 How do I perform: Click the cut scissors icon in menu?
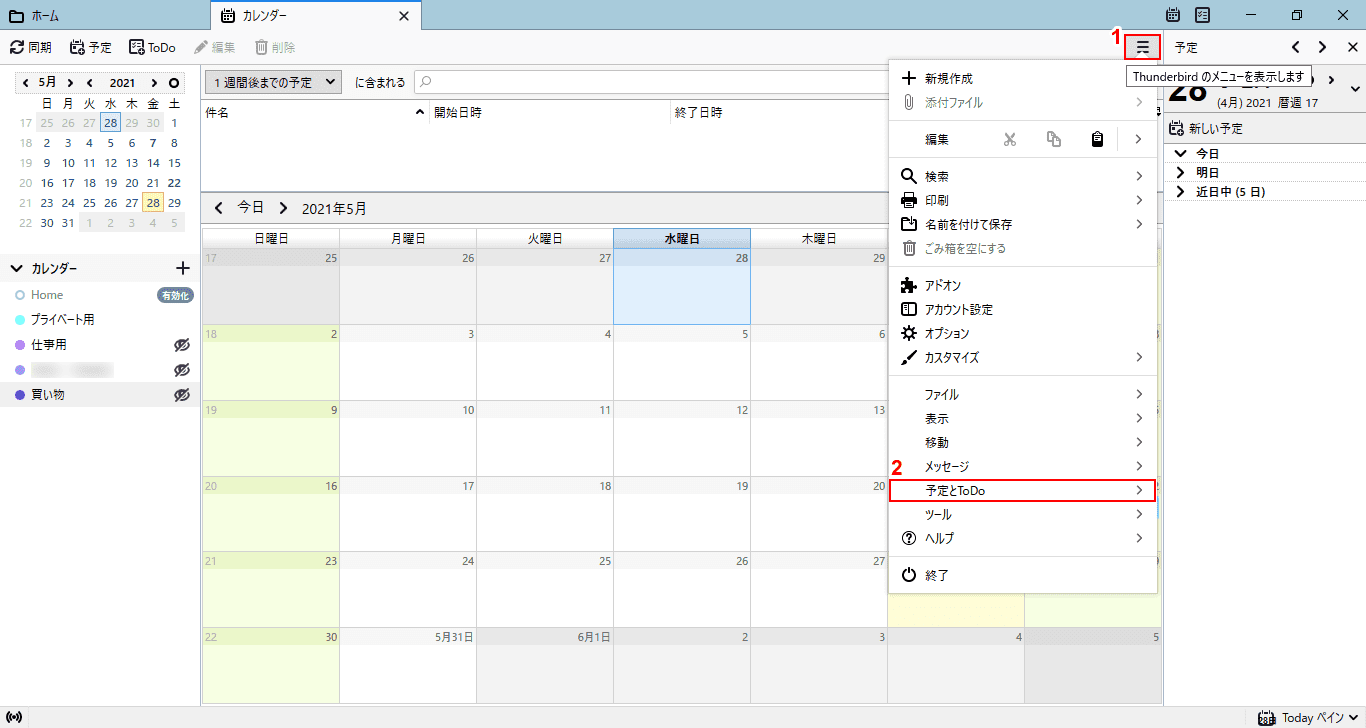click(x=1010, y=140)
